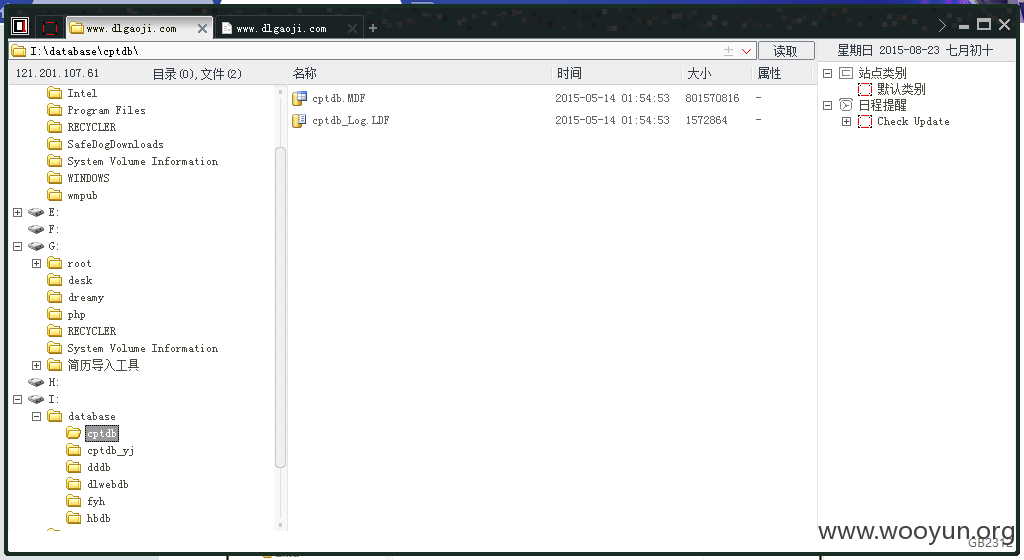Click the hbdb folder icon
The height and width of the screenshot is (560, 1024).
tap(74, 518)
